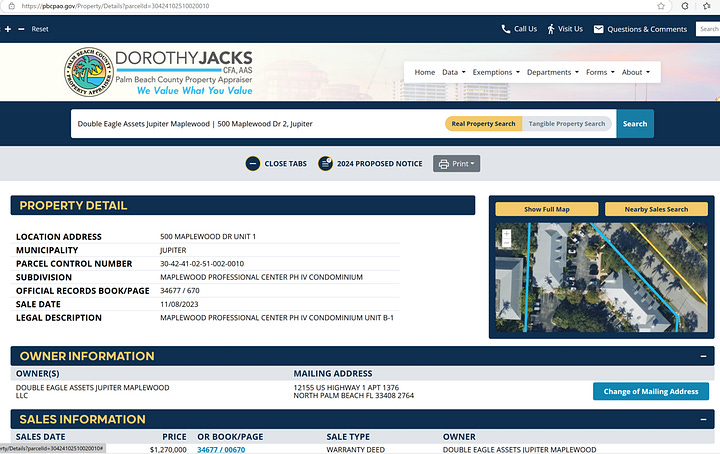720x454 pixels.
Task: Select Real Property Search toggle
Action: [483, 123]
